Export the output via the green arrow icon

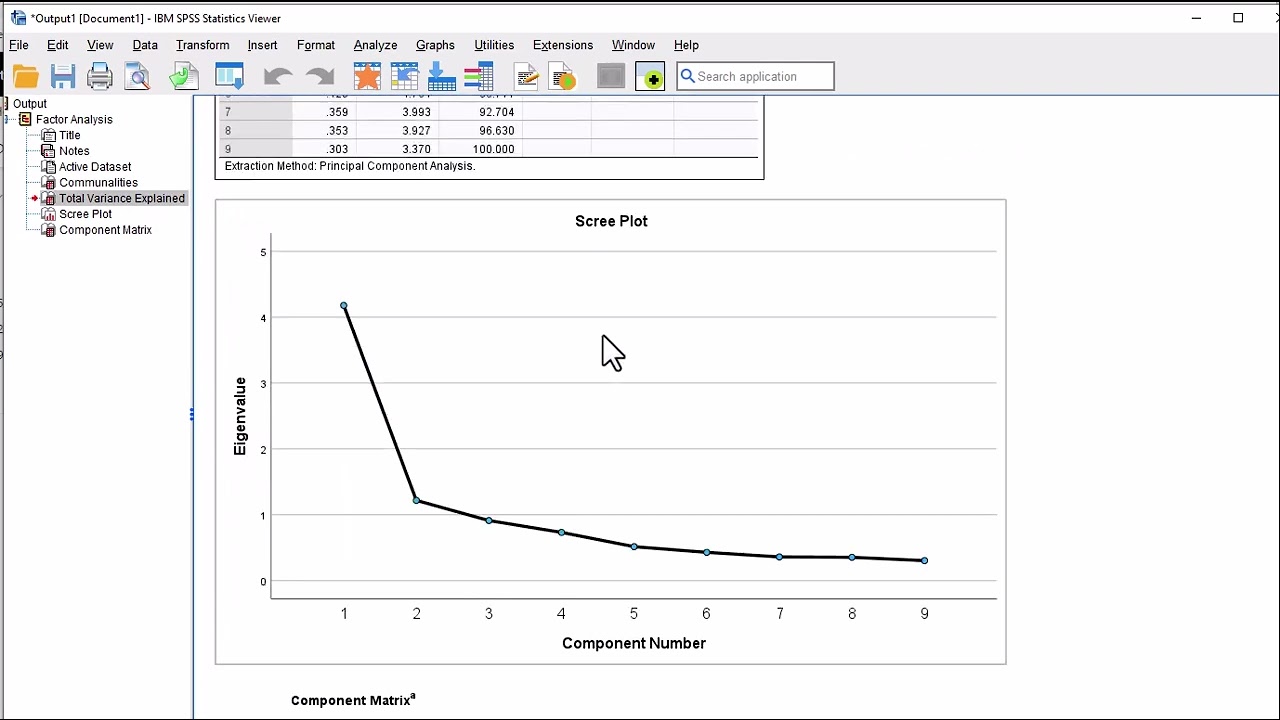tap(184, 76)
